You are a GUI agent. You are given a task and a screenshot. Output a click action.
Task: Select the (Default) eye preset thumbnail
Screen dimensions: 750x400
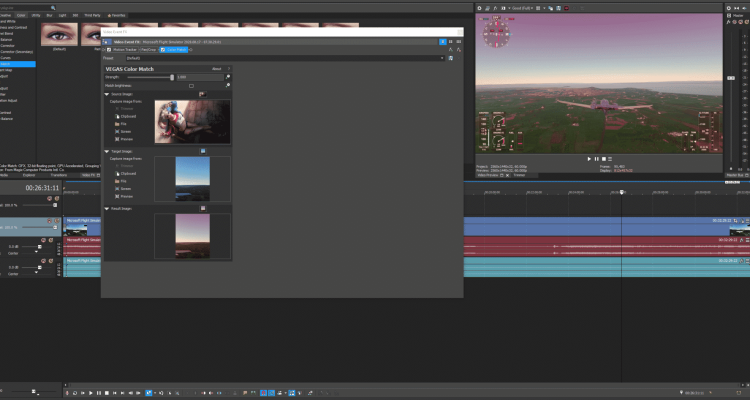(59, 34)
